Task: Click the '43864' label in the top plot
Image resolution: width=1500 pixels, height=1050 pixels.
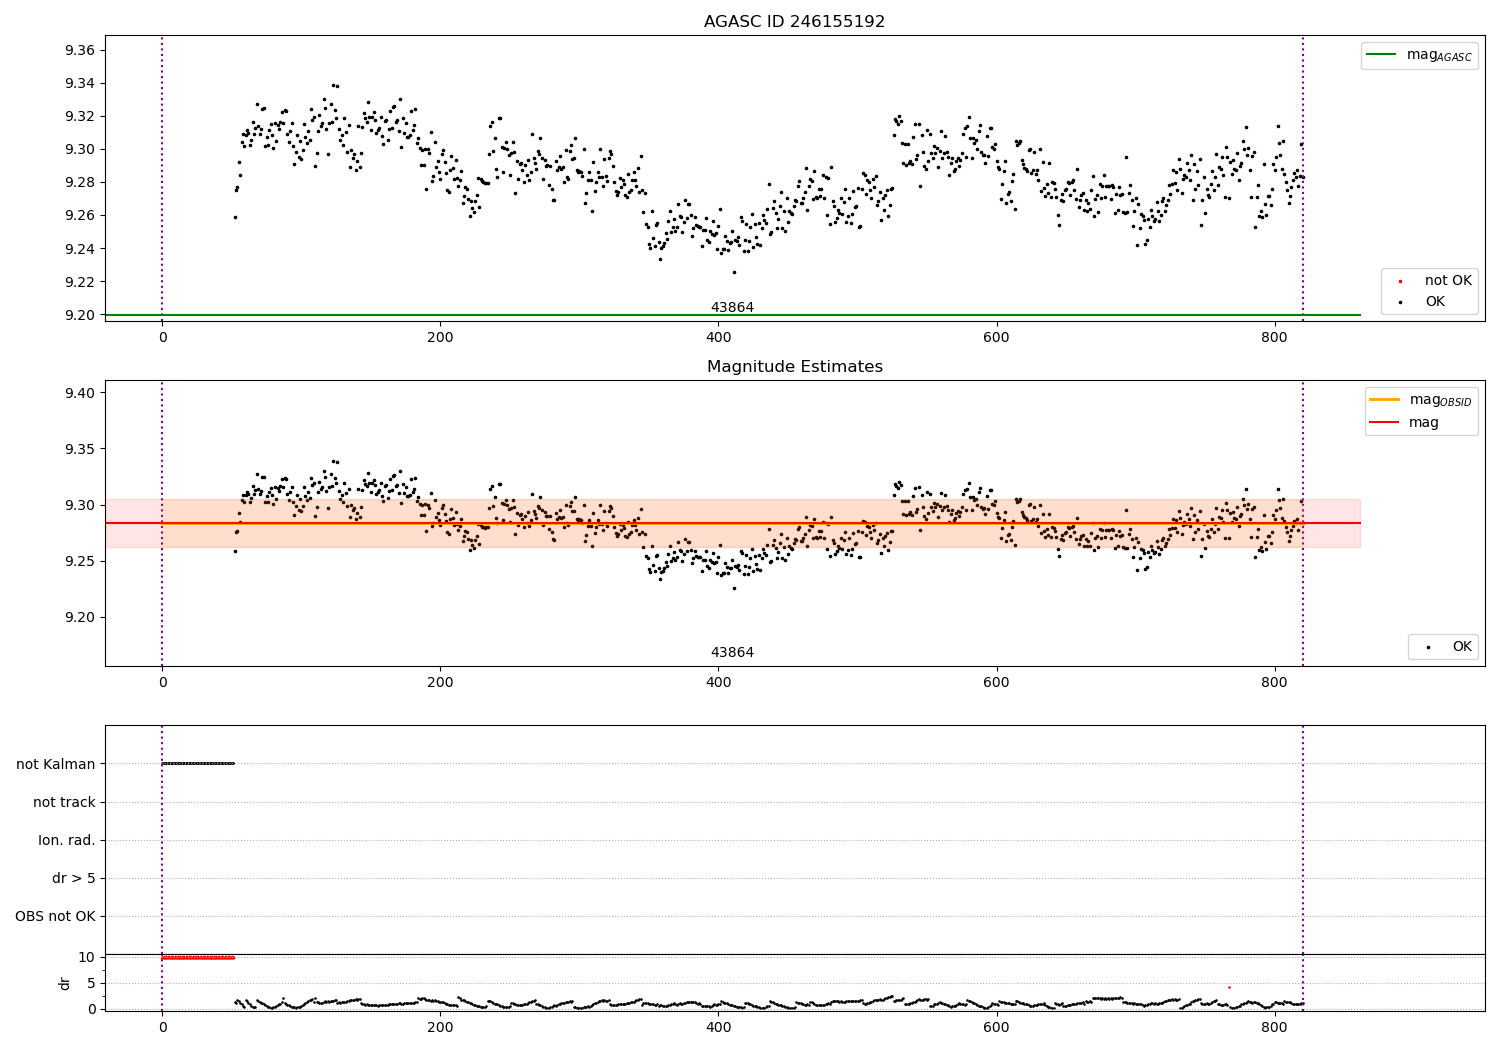Action: coord(732,307)
